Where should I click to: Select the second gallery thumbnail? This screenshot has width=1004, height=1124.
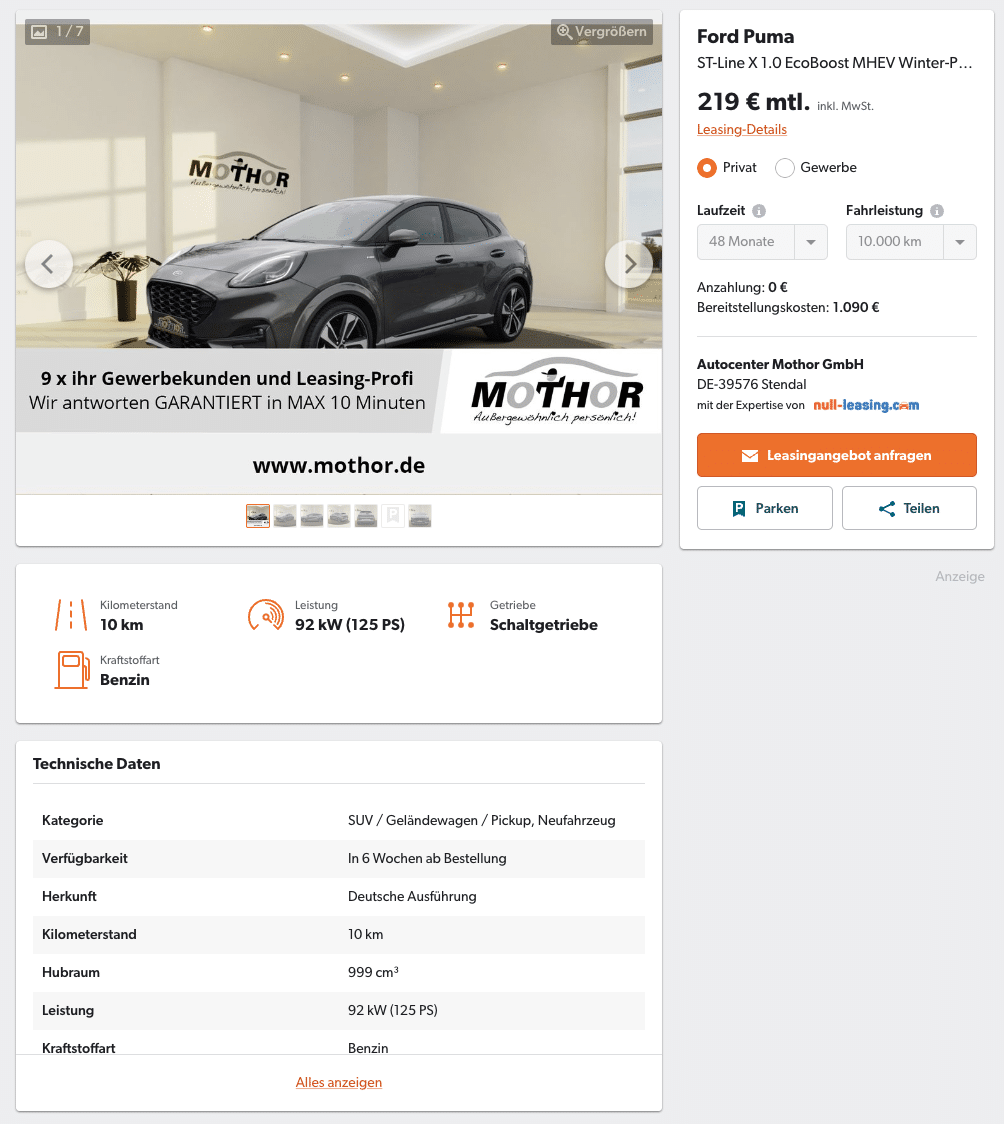285,516
